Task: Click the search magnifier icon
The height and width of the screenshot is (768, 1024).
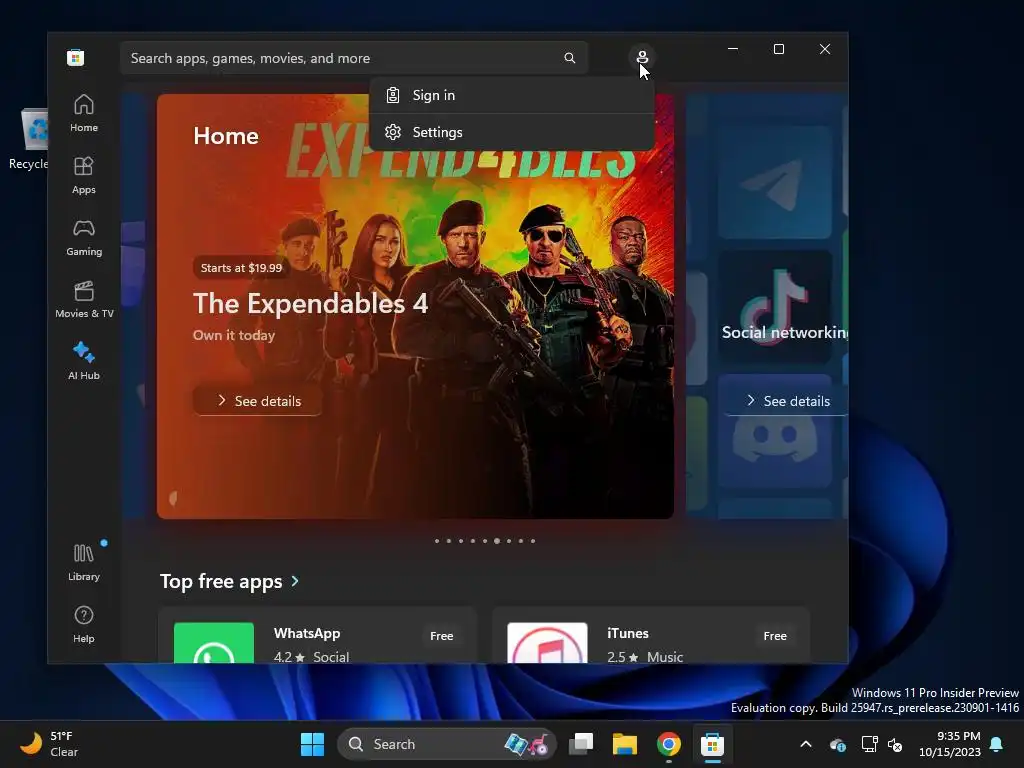Action: coord(569,58)
